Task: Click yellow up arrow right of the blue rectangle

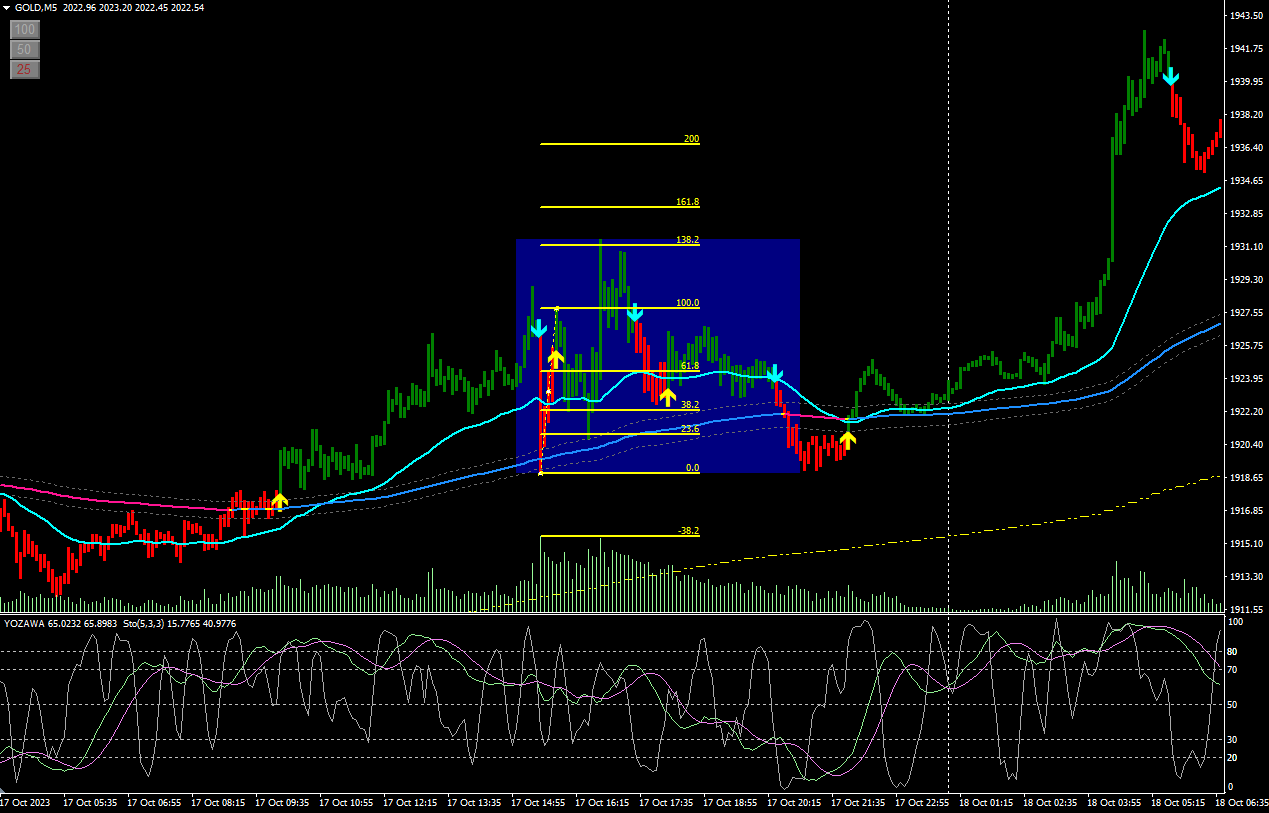Action: [x=847, y=438]
